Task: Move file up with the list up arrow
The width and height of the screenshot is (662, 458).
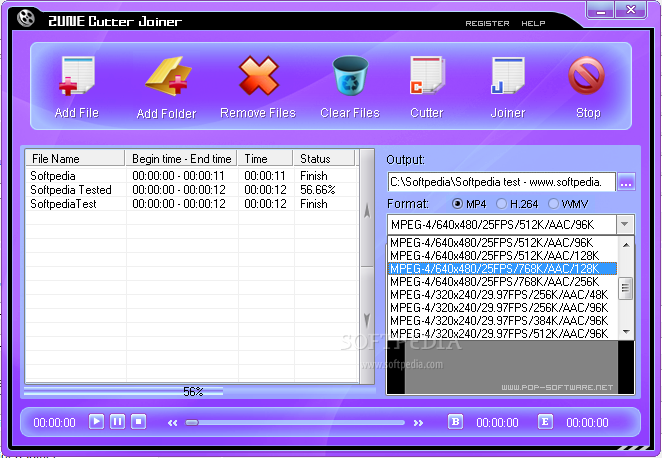Action: pyautogui.click(x=367, y=210)
